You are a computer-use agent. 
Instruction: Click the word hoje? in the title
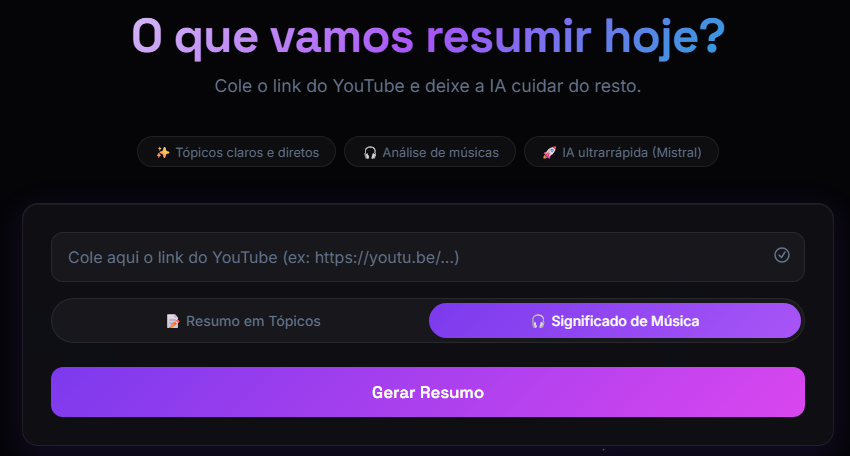click(x=665, y=37)
